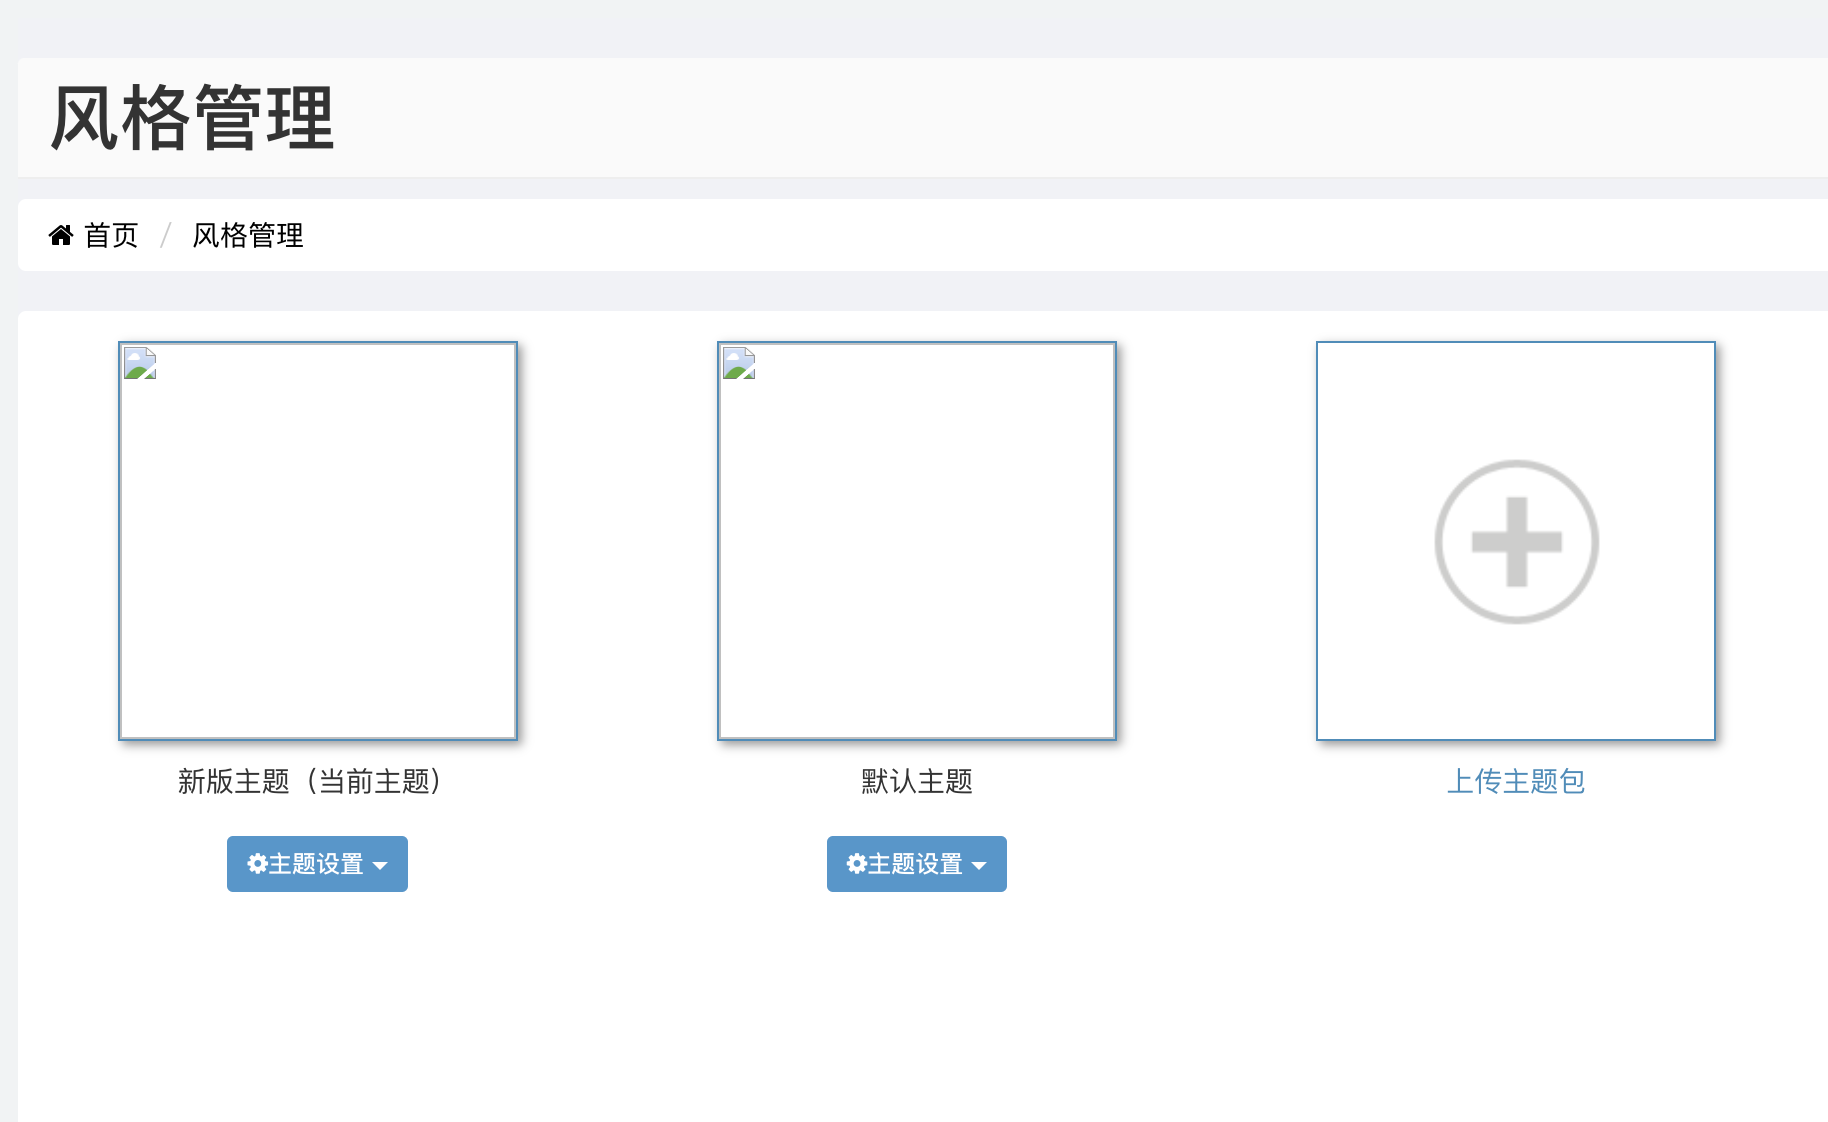Expand 主题设置 dropdown under 默认主题
The width and height of the screenshot is (1828, 1122).
(917, 864)
